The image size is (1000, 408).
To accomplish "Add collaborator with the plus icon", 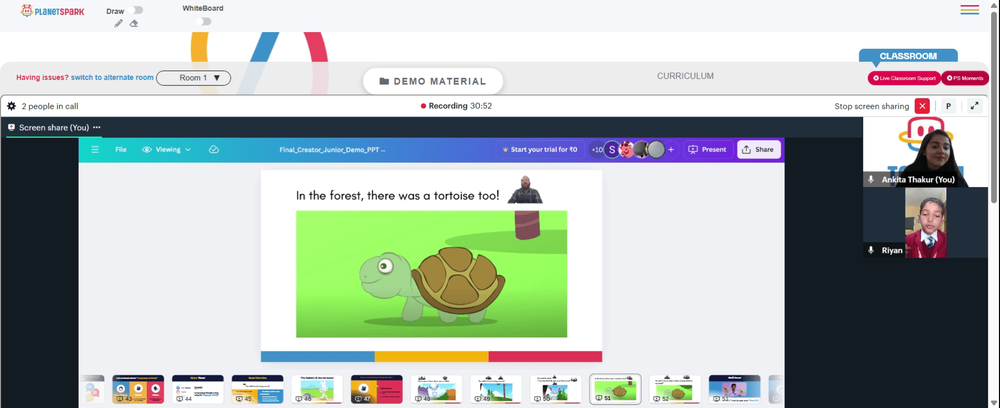I will (x=671, y=150).
